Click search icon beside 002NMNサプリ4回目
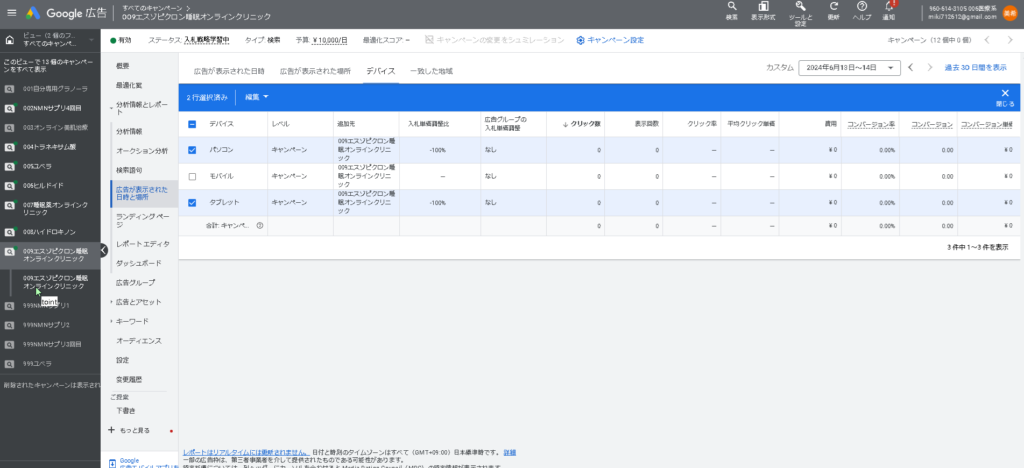Viewport: 1024px width, 468px height. pyautogui.click(x=10, y=108)
